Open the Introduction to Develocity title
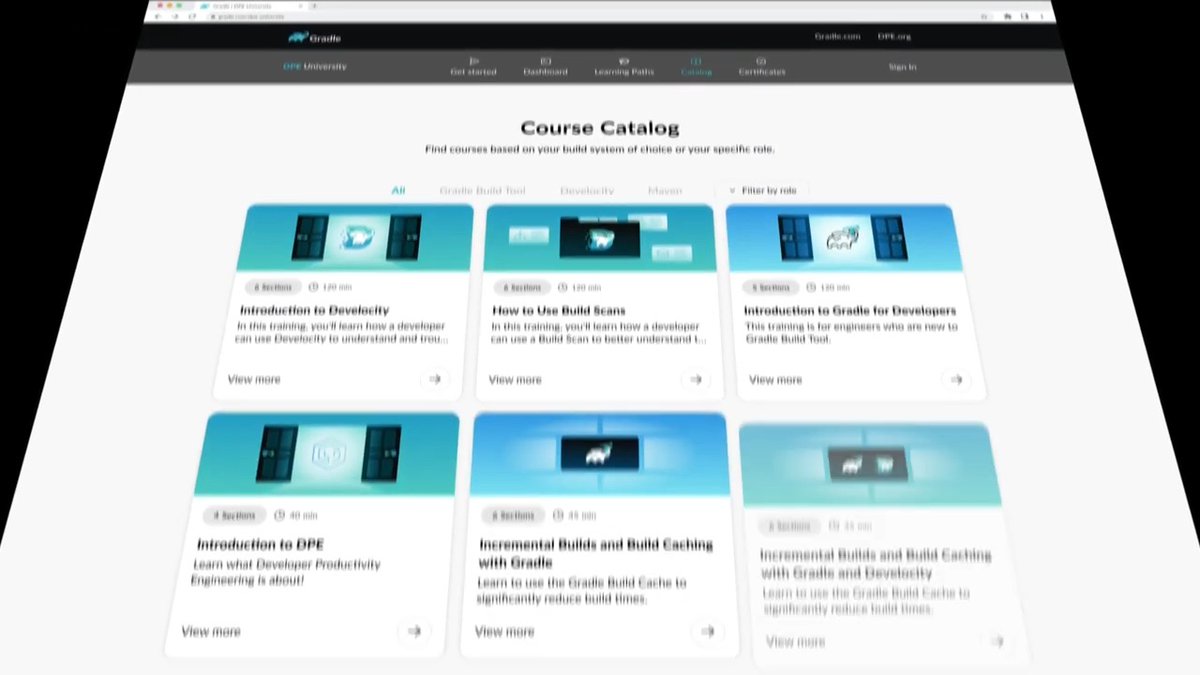1200x675 pixels. coord(314,311)
